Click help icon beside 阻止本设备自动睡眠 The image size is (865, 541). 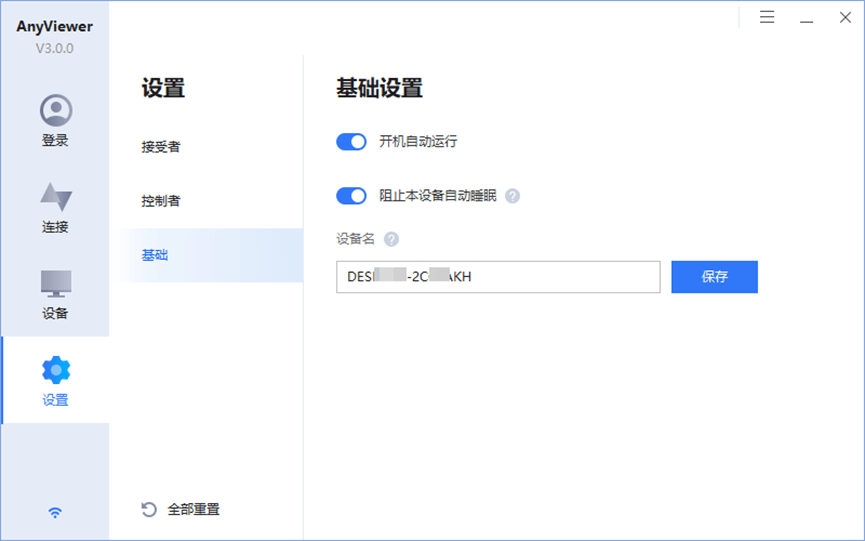click(x=513, y=196)
